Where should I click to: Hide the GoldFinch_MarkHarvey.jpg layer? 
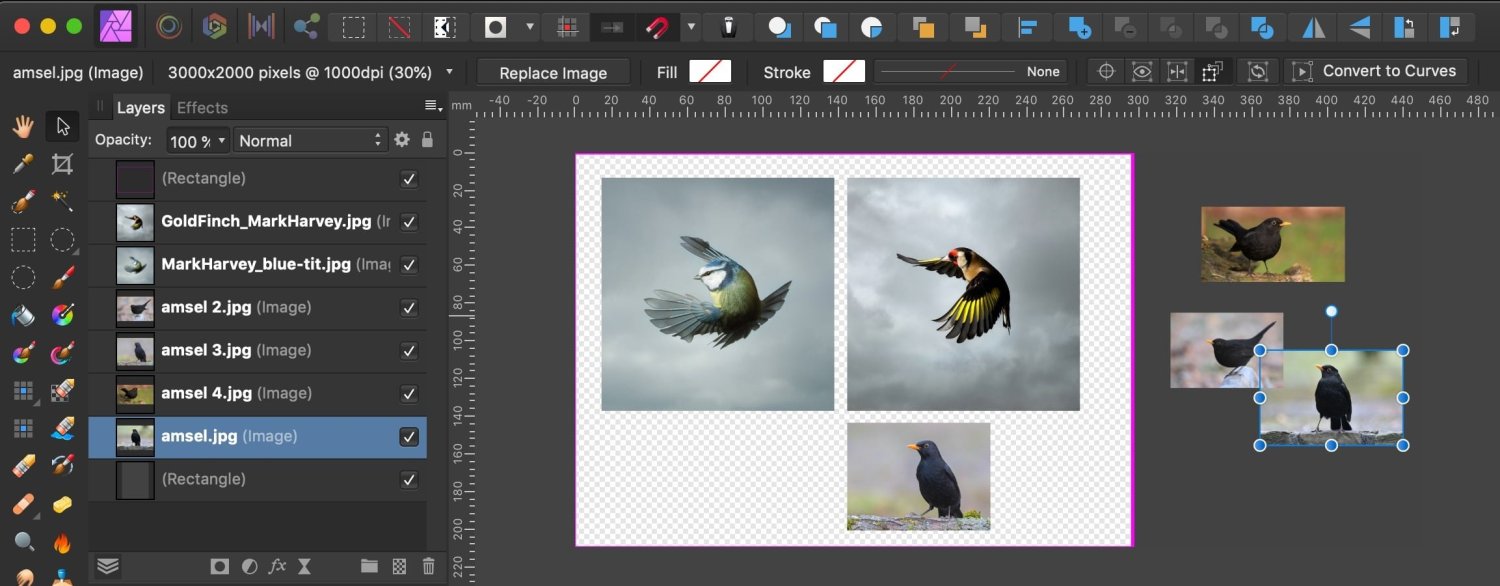[408, 222]
